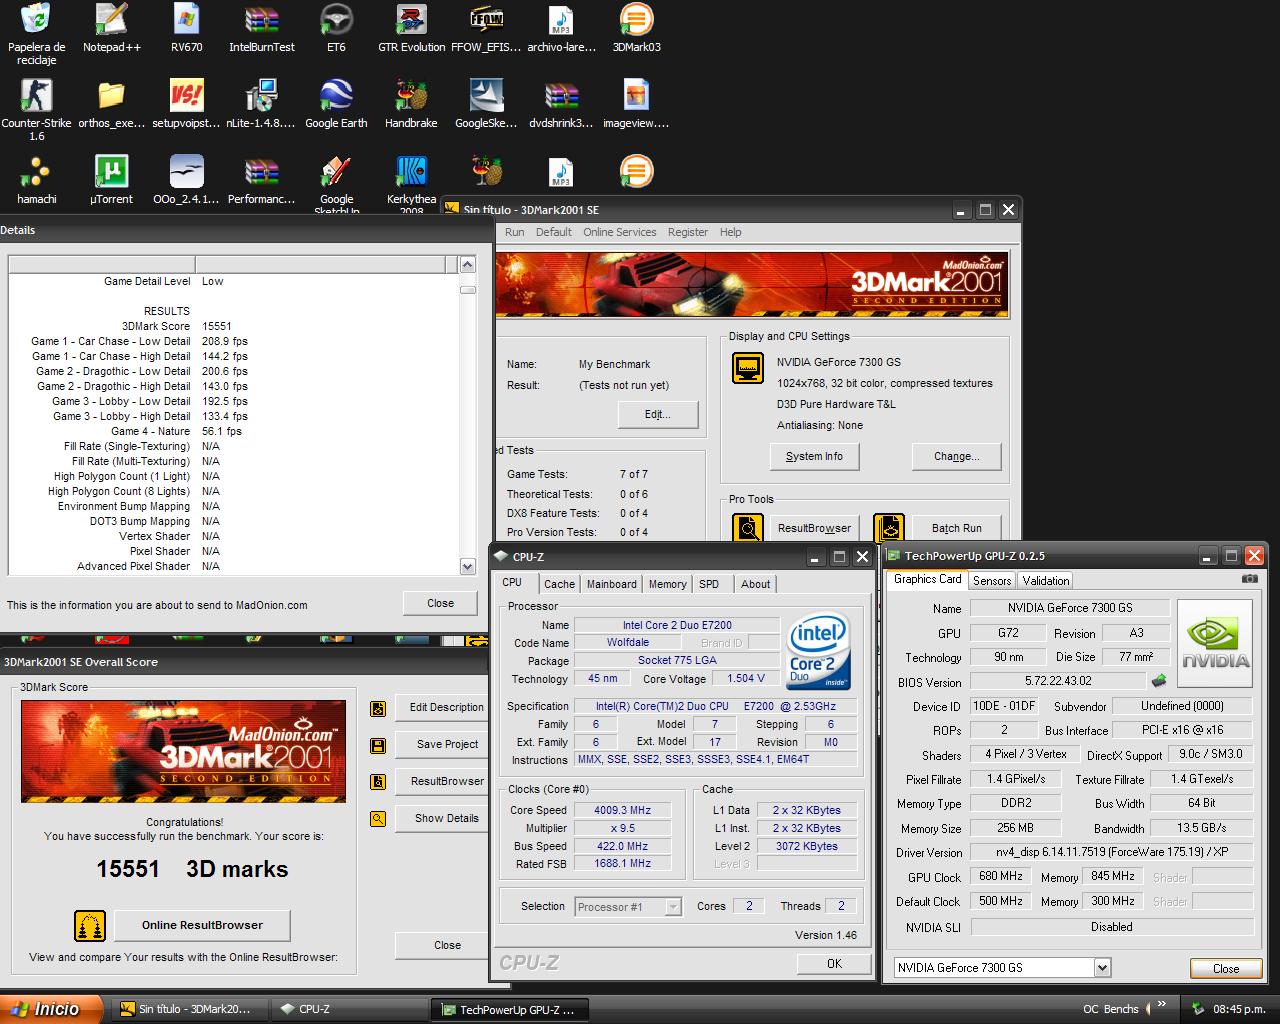Switch to Sin título 3DMark2001 taskbar button
The width and height of the screenshot is (1280, 1024).
click(x=189, y=1009)
